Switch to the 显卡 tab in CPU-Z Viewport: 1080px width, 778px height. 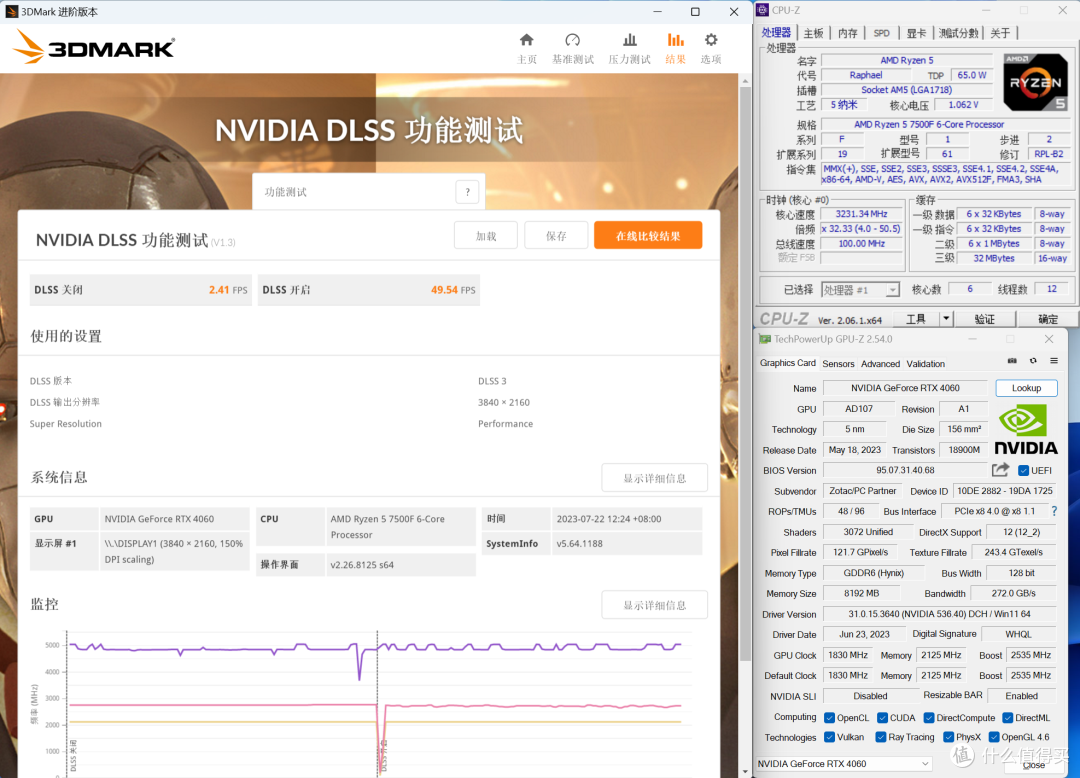click(916, 33)
